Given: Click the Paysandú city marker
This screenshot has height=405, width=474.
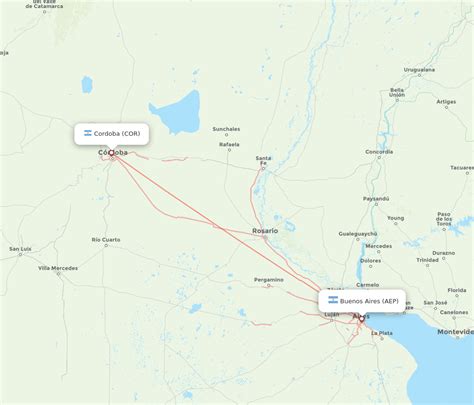Looking at the screenshot, I should pyautogui.click(x=376, y=204).
